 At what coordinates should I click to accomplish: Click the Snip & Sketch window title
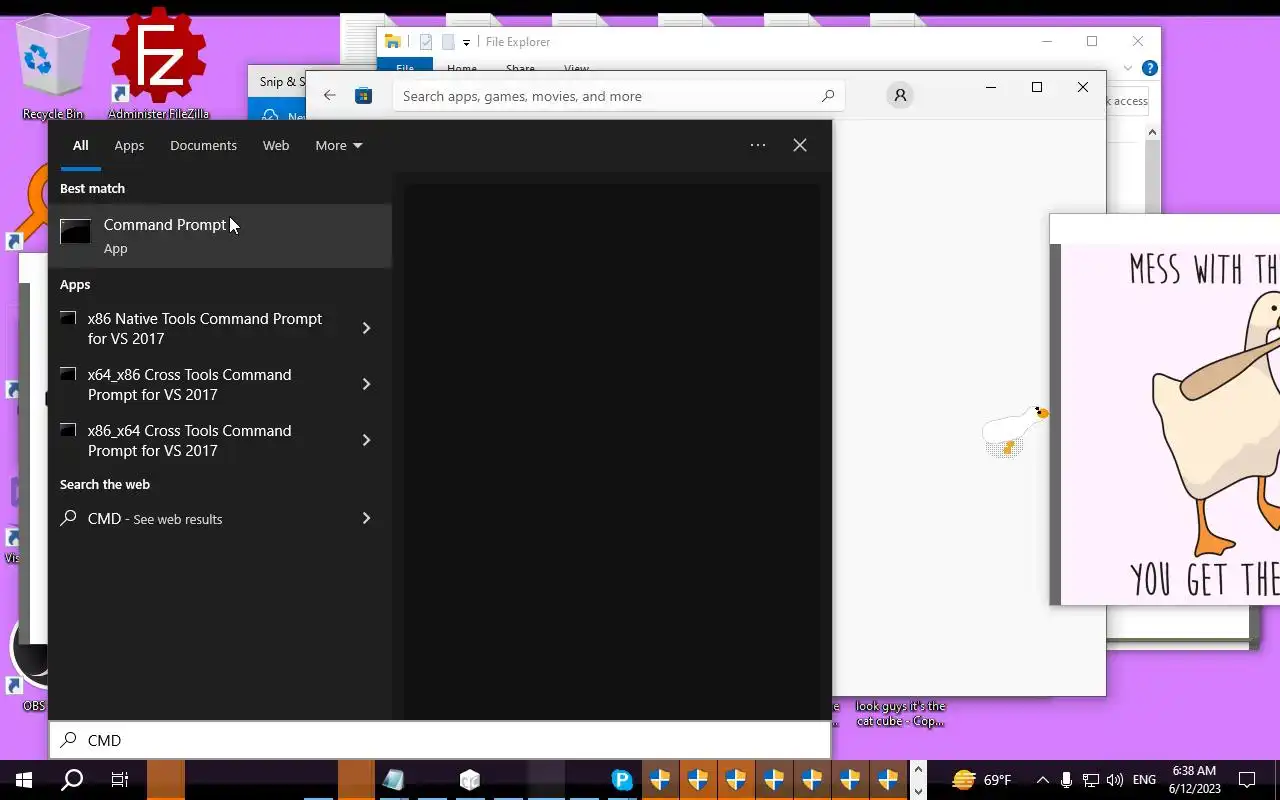[x=281, y=82]
